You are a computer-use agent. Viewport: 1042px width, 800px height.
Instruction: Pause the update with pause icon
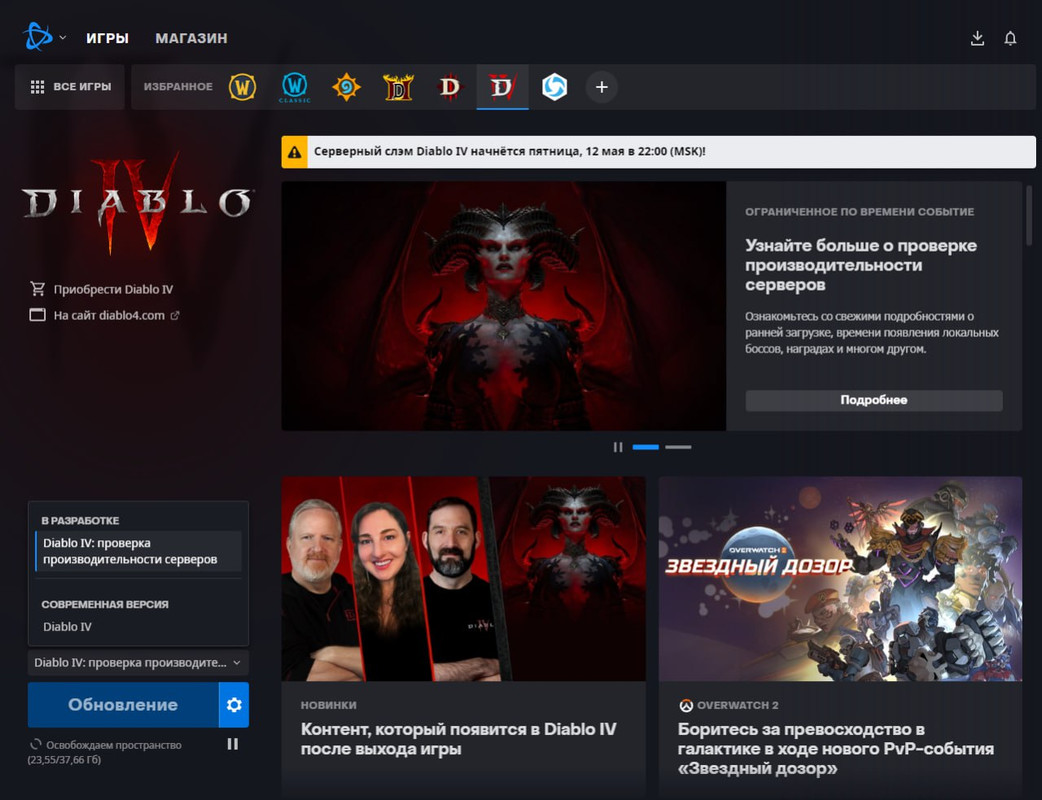[233, 744]
